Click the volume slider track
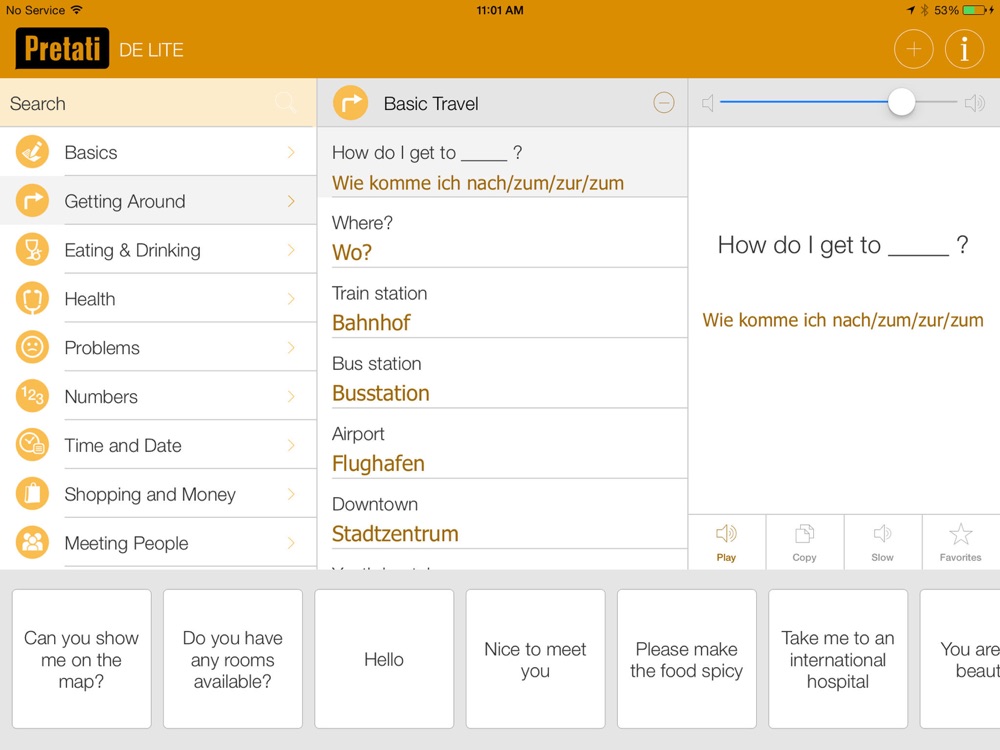 838,102
